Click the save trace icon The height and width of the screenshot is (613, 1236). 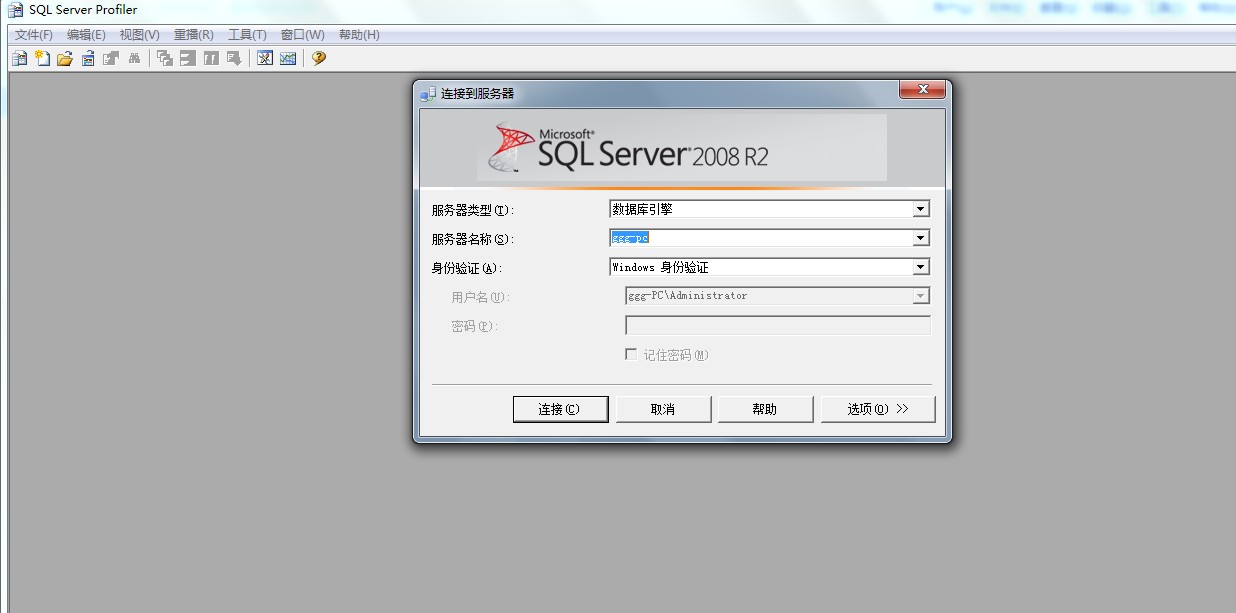point(86,57)
